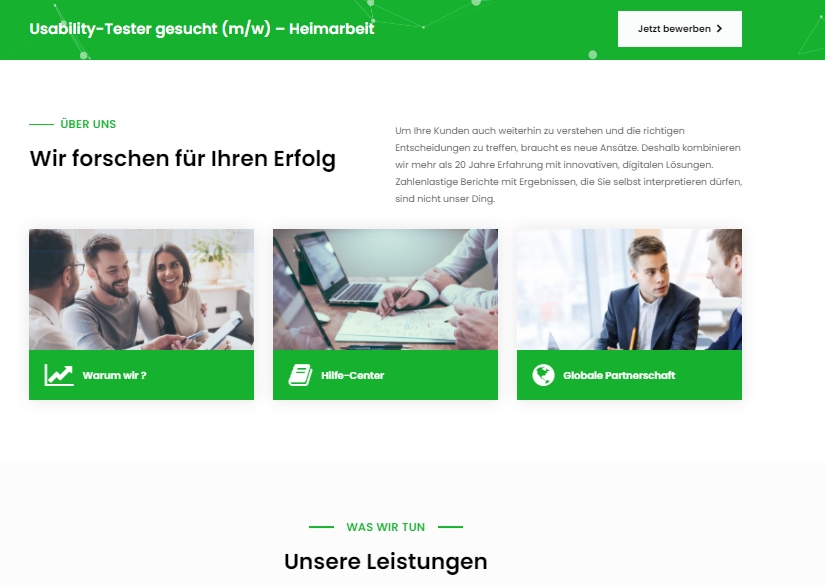The width and height of the screenshot is (825, 585).
Task: Click the laptop and notes photo
Action: pyautogui.click(x=385, y=289)
